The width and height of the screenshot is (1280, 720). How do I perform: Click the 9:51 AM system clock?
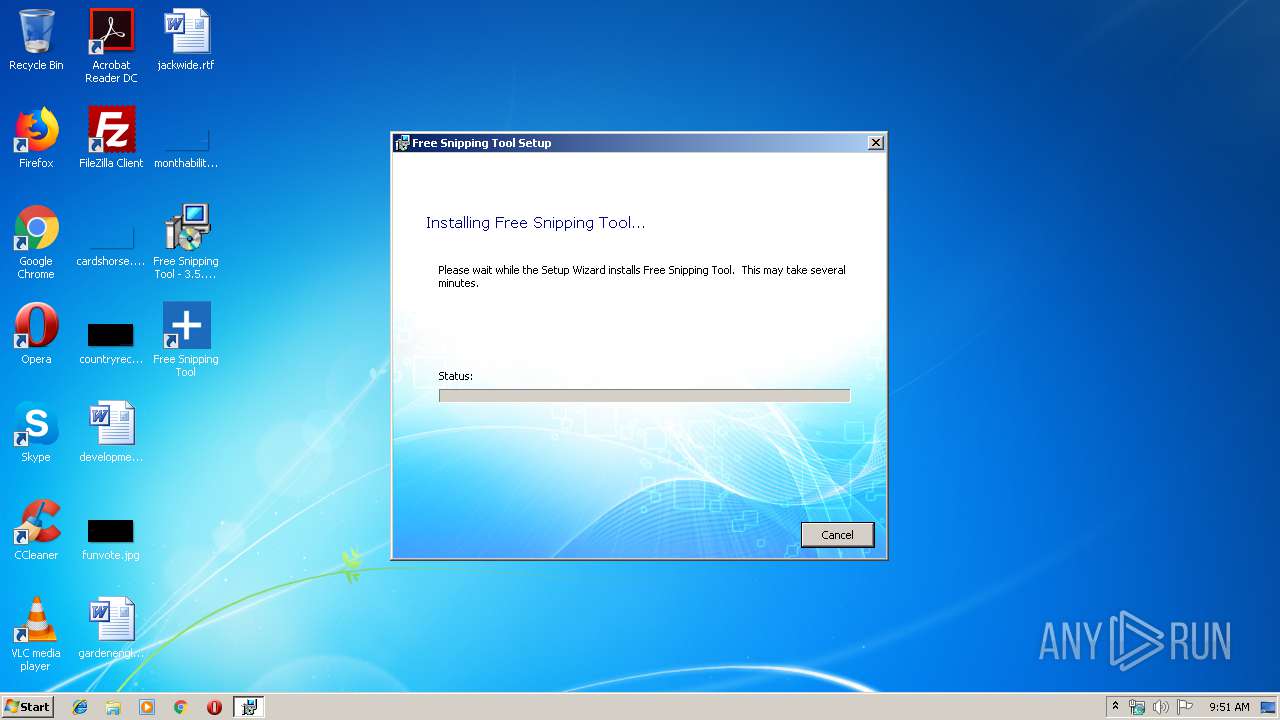click(1229, 707)
